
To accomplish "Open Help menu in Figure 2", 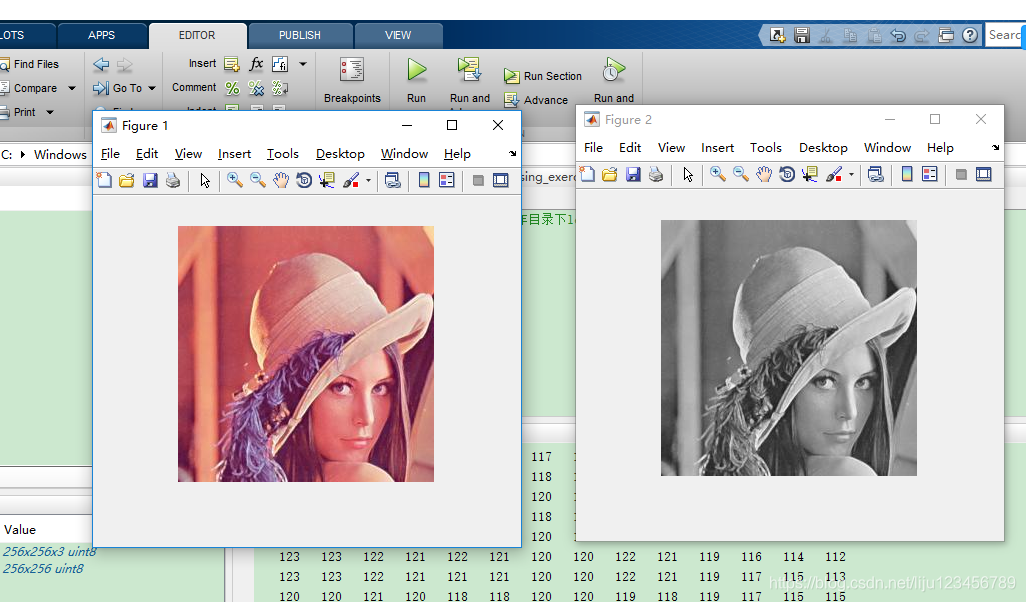I will (x=940, y=148).
